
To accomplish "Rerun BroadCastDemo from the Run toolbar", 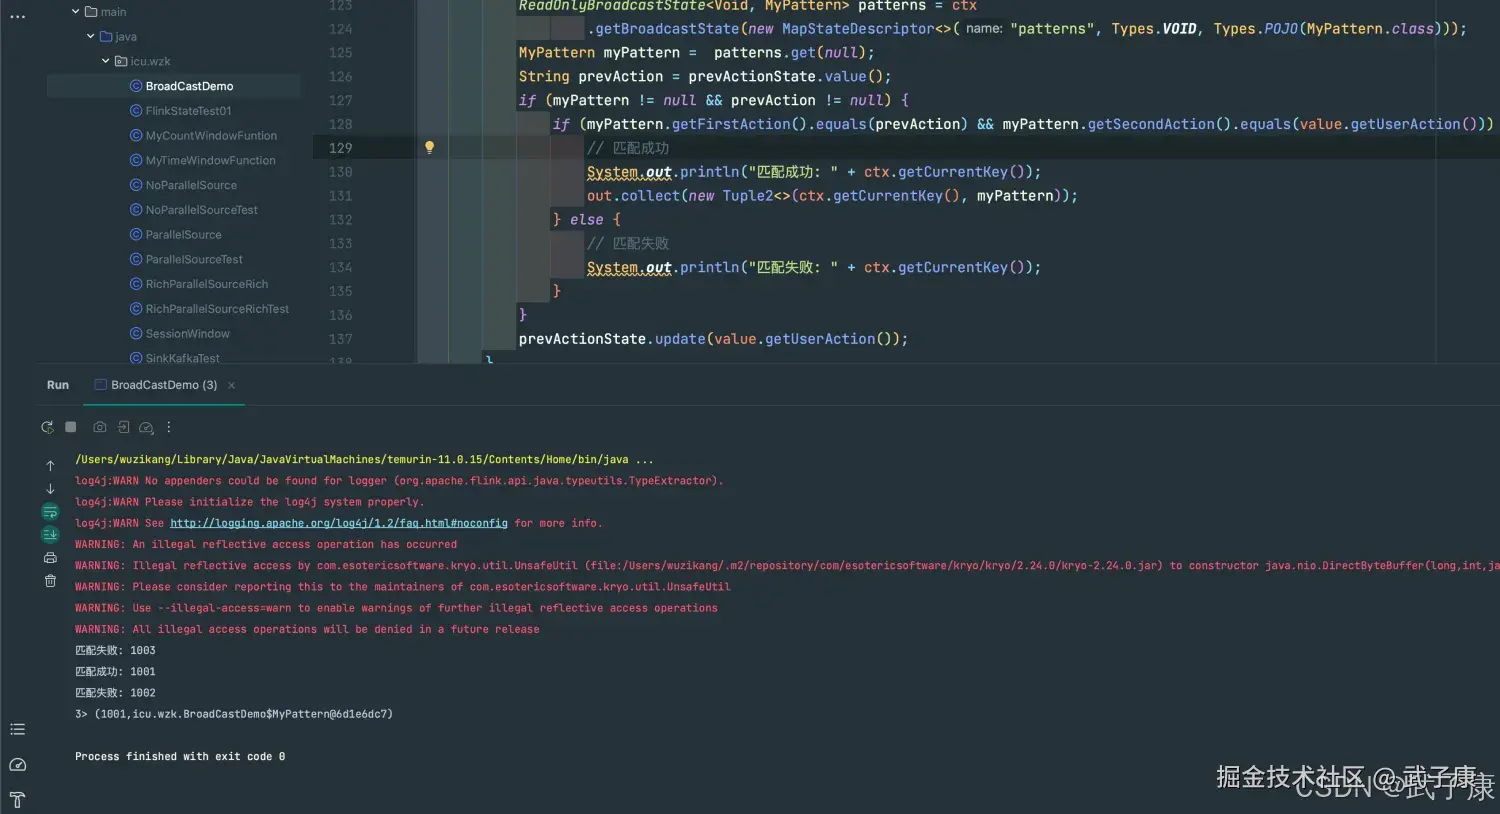I will point(47,427).
